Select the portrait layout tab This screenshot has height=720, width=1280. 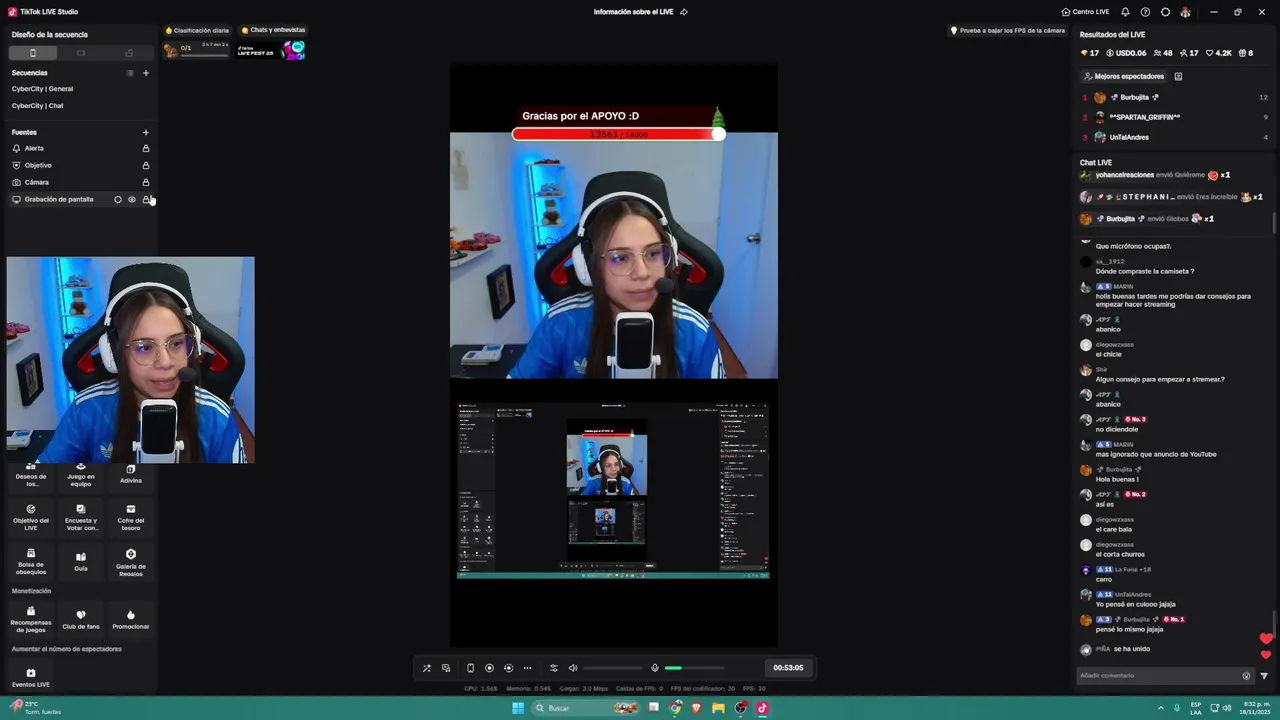click(x=33, y=53)
